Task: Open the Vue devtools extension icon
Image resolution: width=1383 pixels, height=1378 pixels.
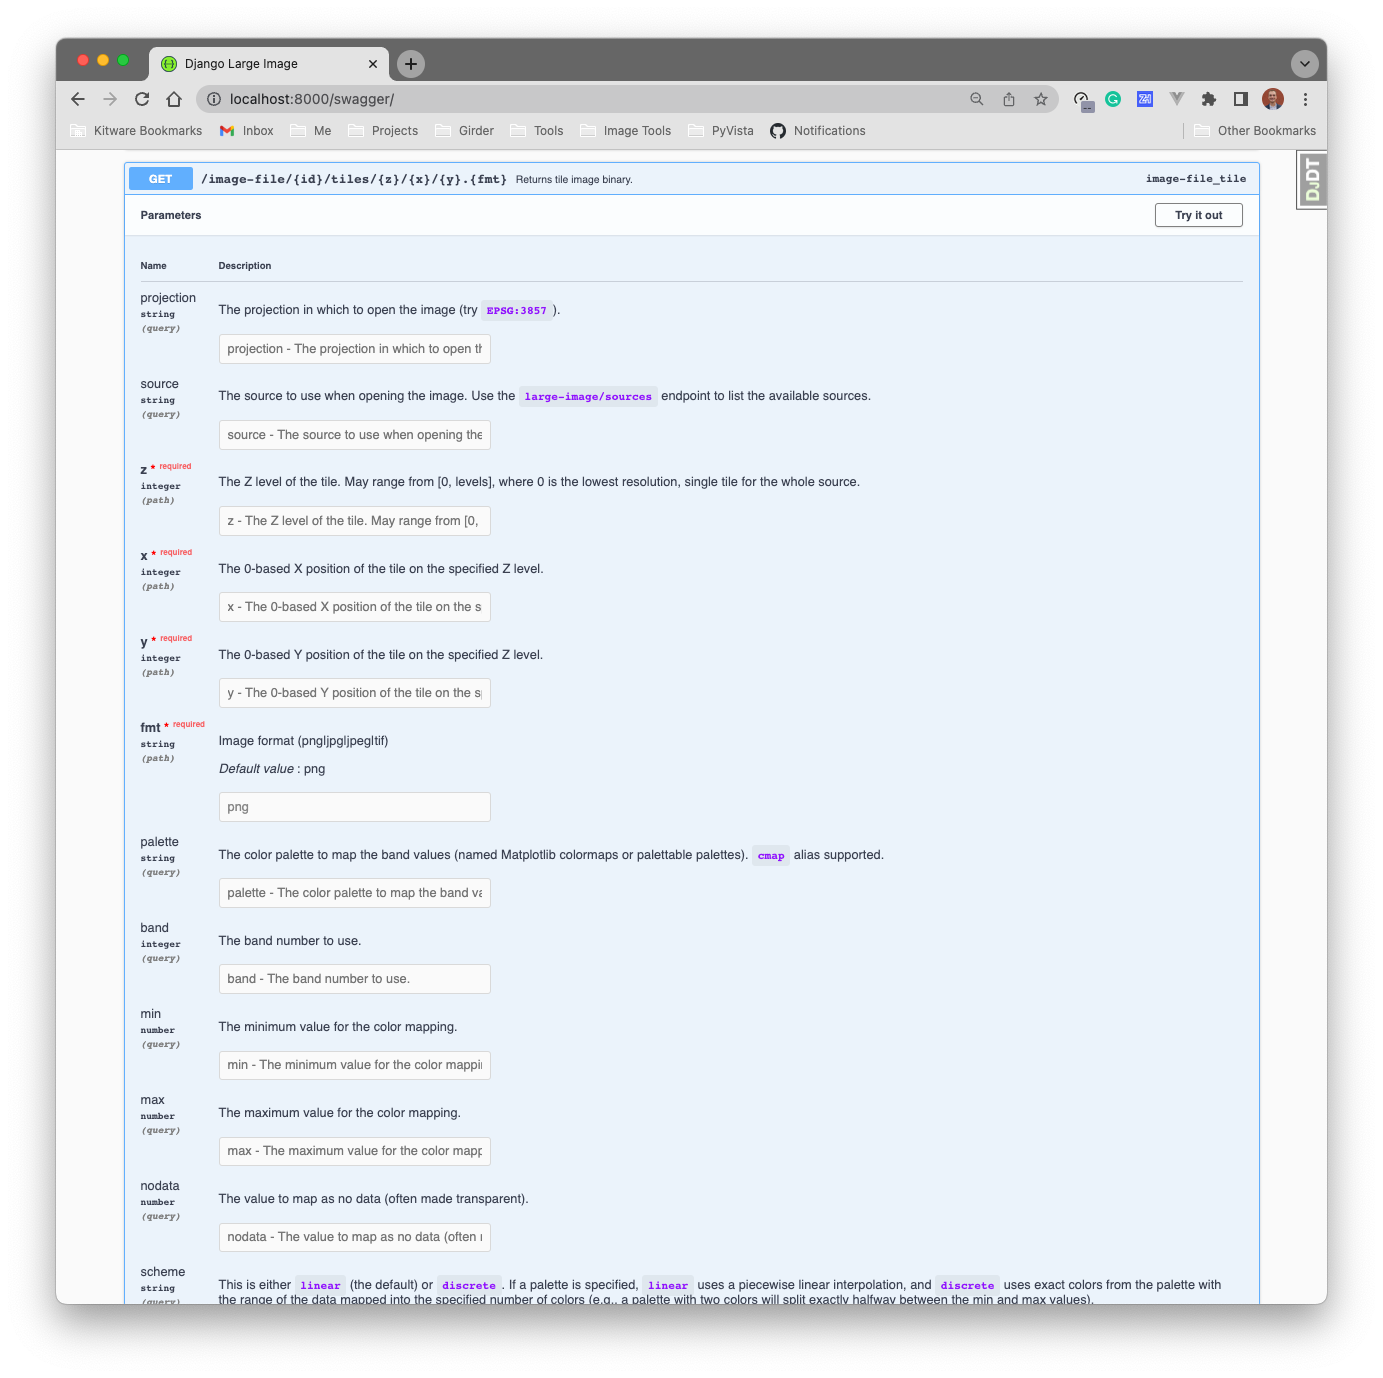Action: pos(1177,99)
